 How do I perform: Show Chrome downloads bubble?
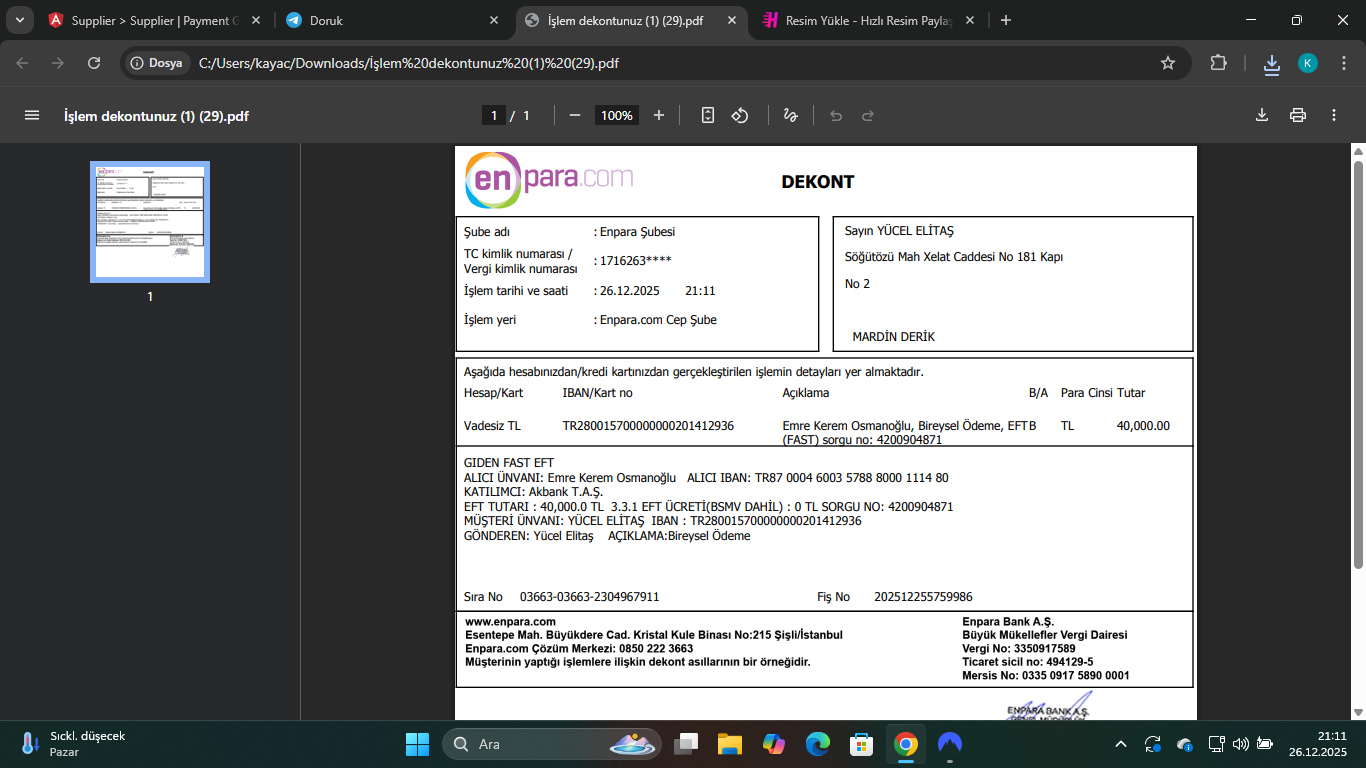tap(1272, 64)
